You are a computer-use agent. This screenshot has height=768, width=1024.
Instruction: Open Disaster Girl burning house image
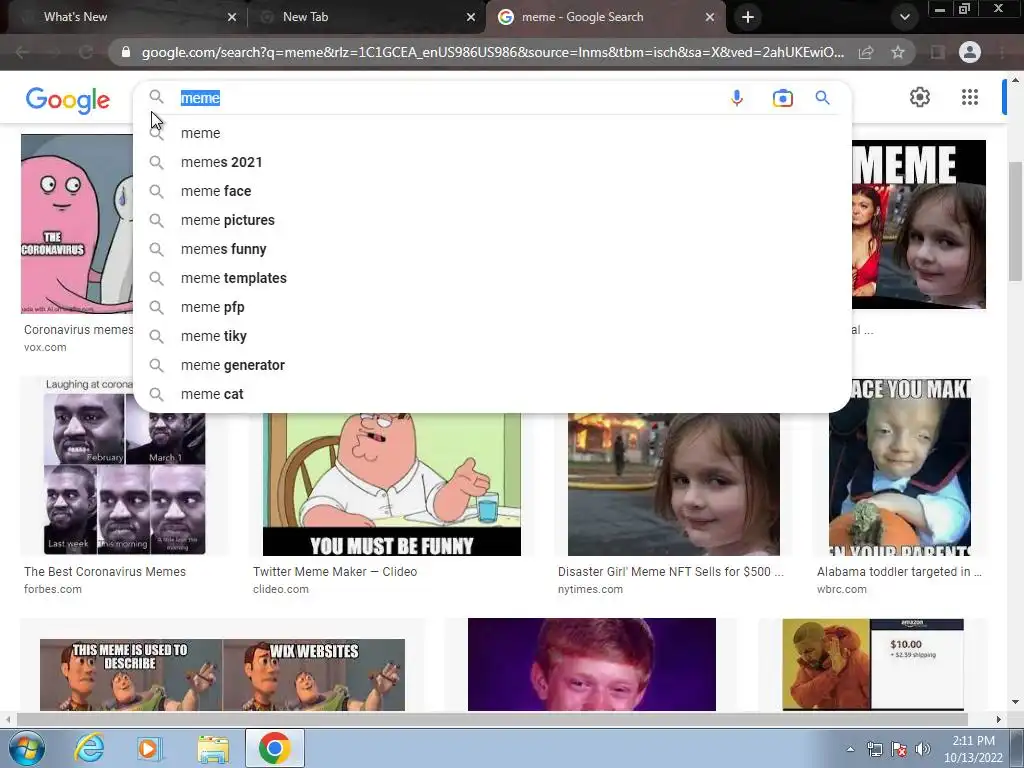tap(673, 484)
